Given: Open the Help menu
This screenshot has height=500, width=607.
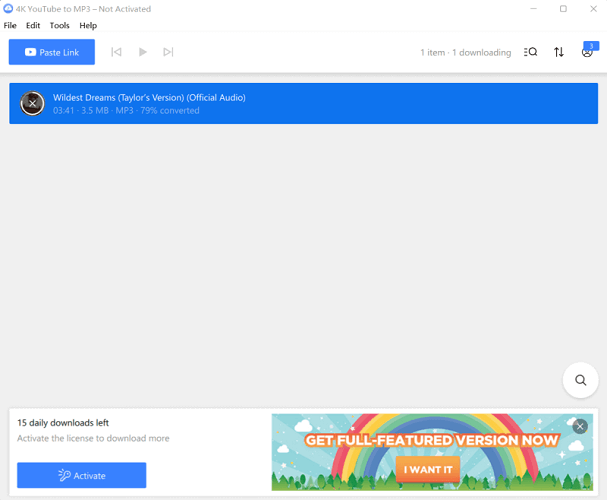Looking at the screenshot, I should (88, 26).
